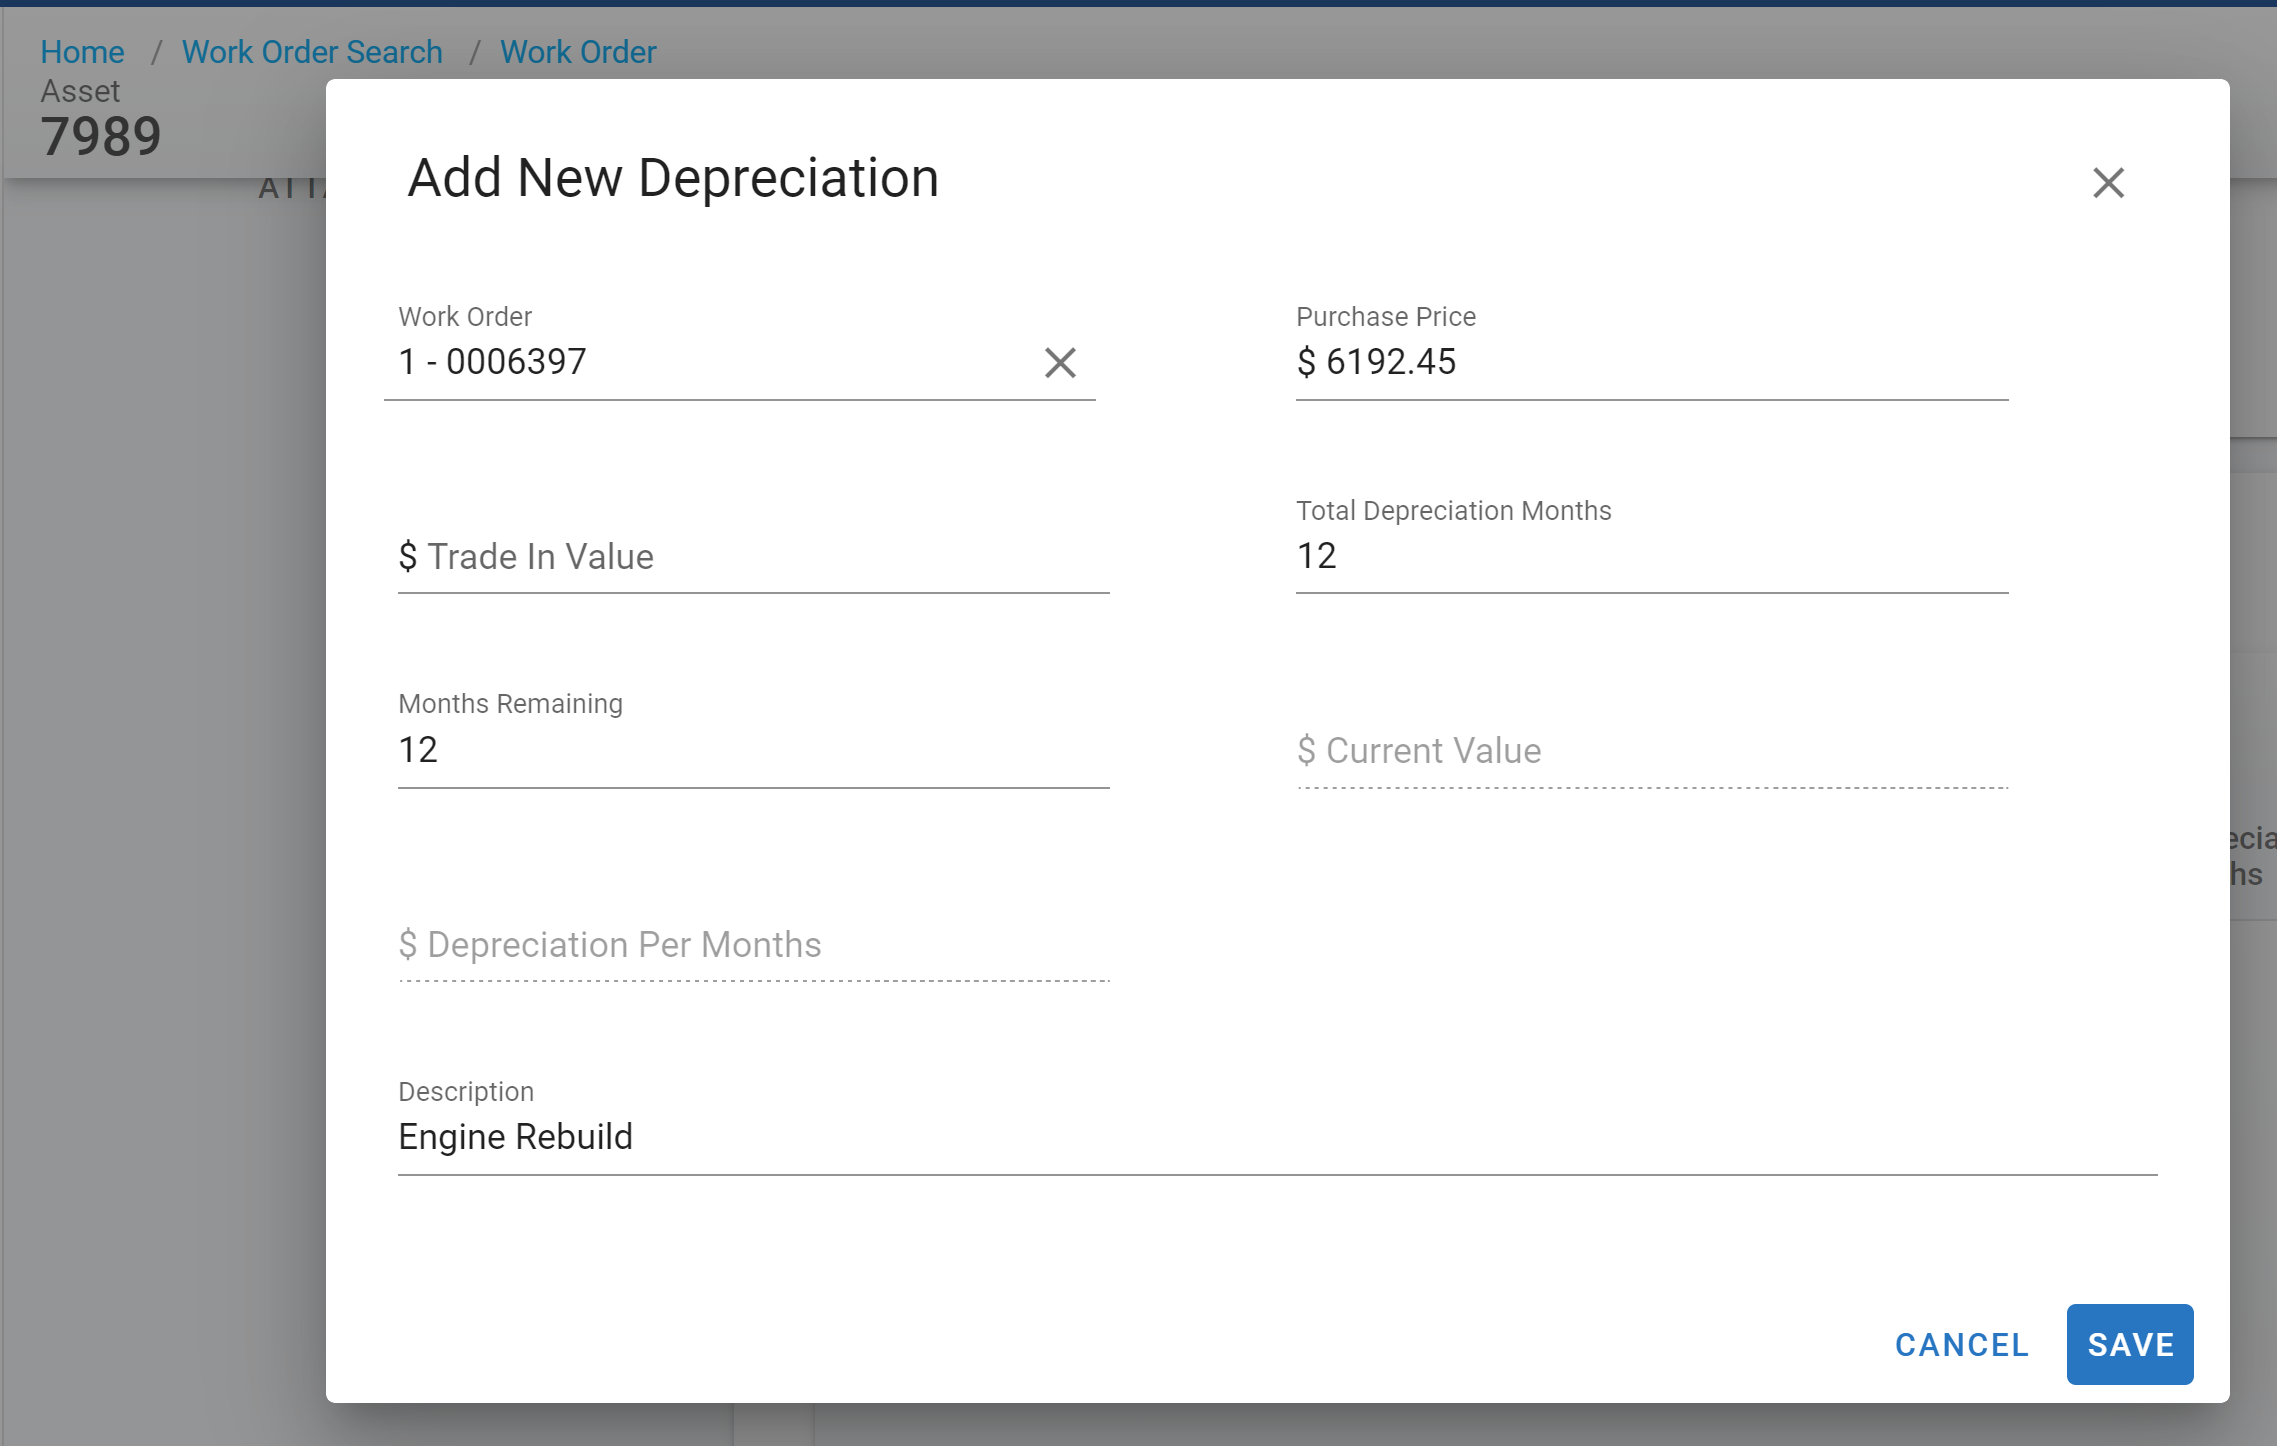This screenshot has height=1446, width=2277.
Task: Click the disabled Current Value field
Action: click(1650, 751)
